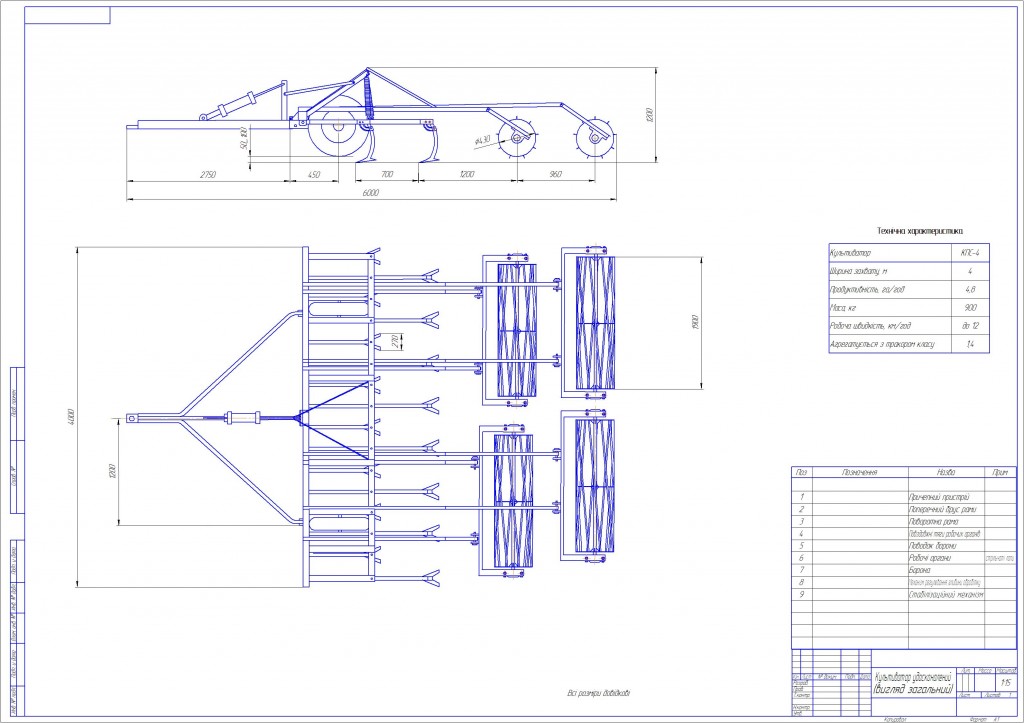Select the 'Поводок борони' entry
The image size is (1024, 723).
pos(933,546)
